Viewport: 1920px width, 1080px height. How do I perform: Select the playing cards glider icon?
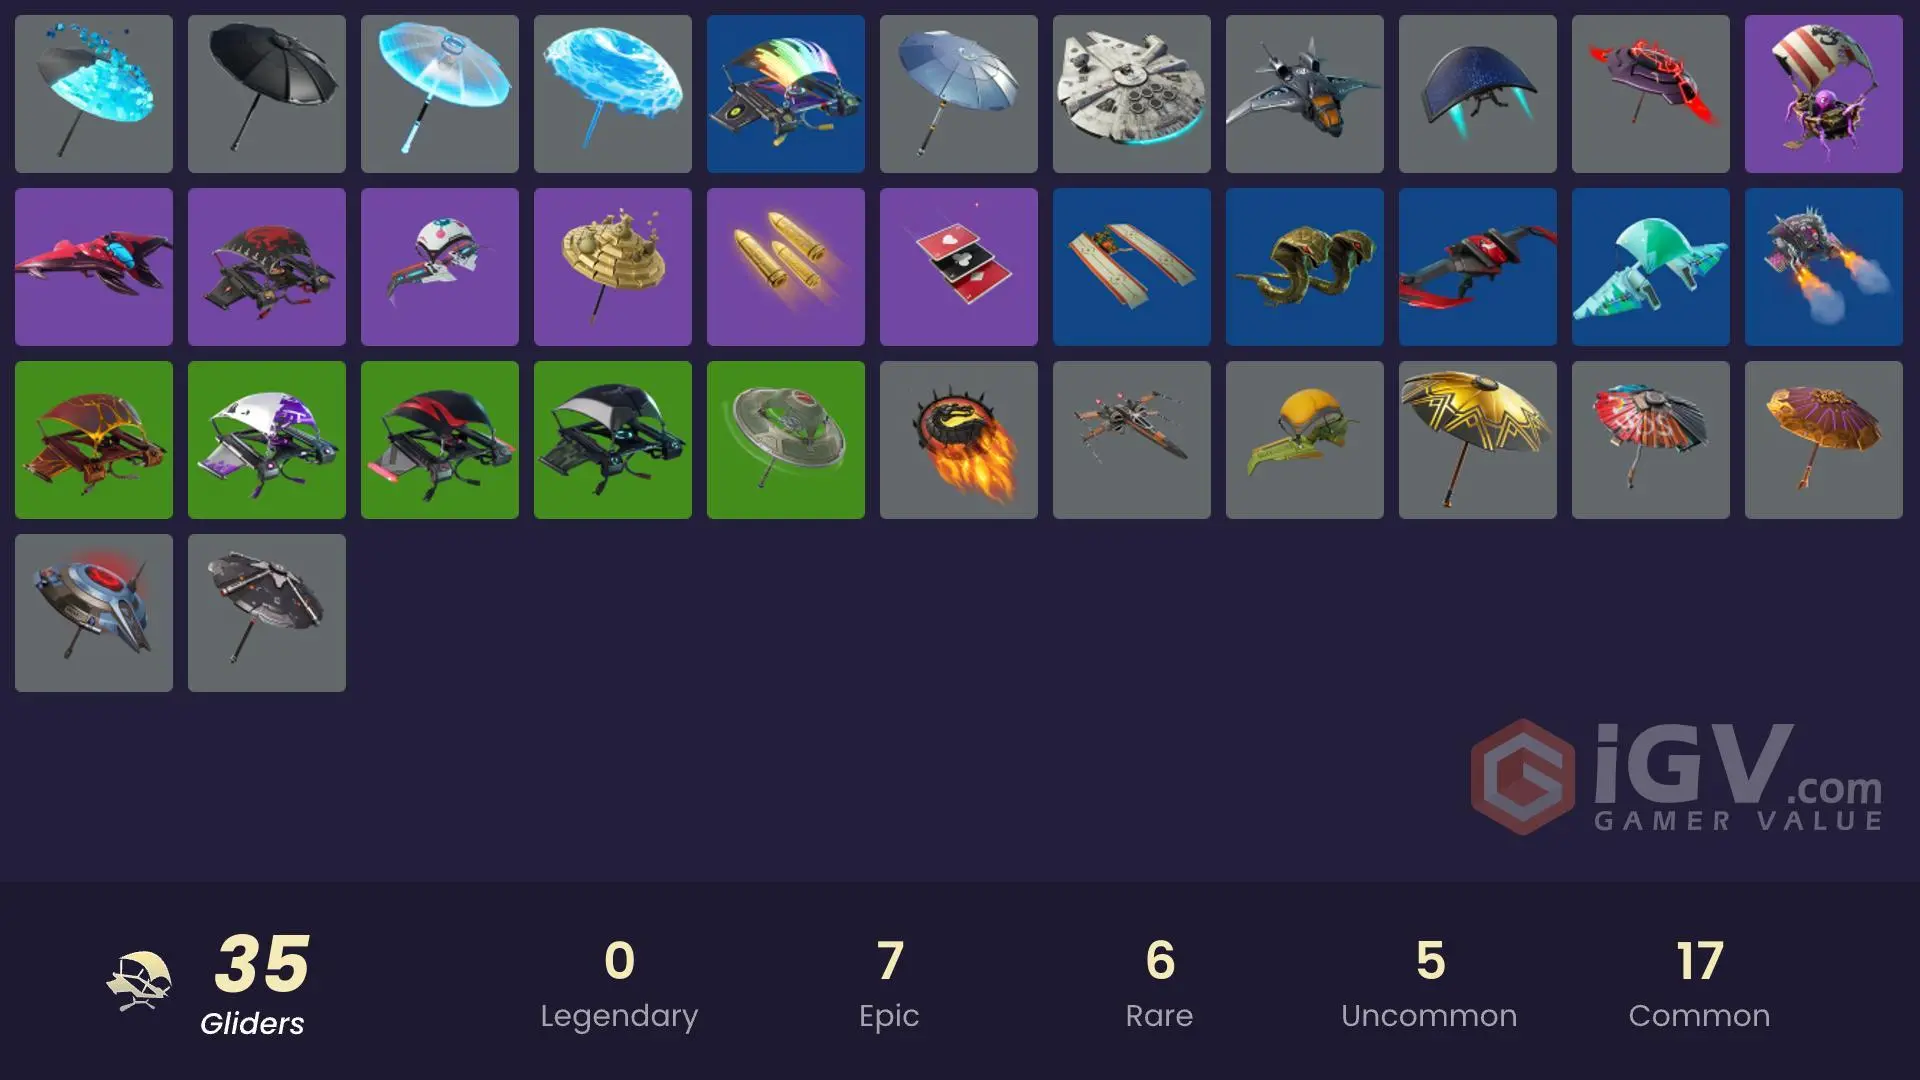959,267
